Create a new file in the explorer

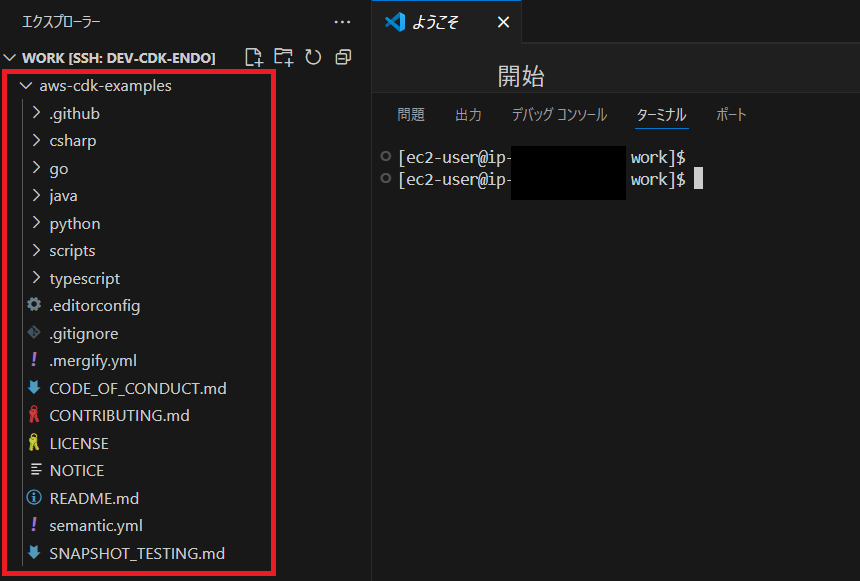[x=254, y=58]
